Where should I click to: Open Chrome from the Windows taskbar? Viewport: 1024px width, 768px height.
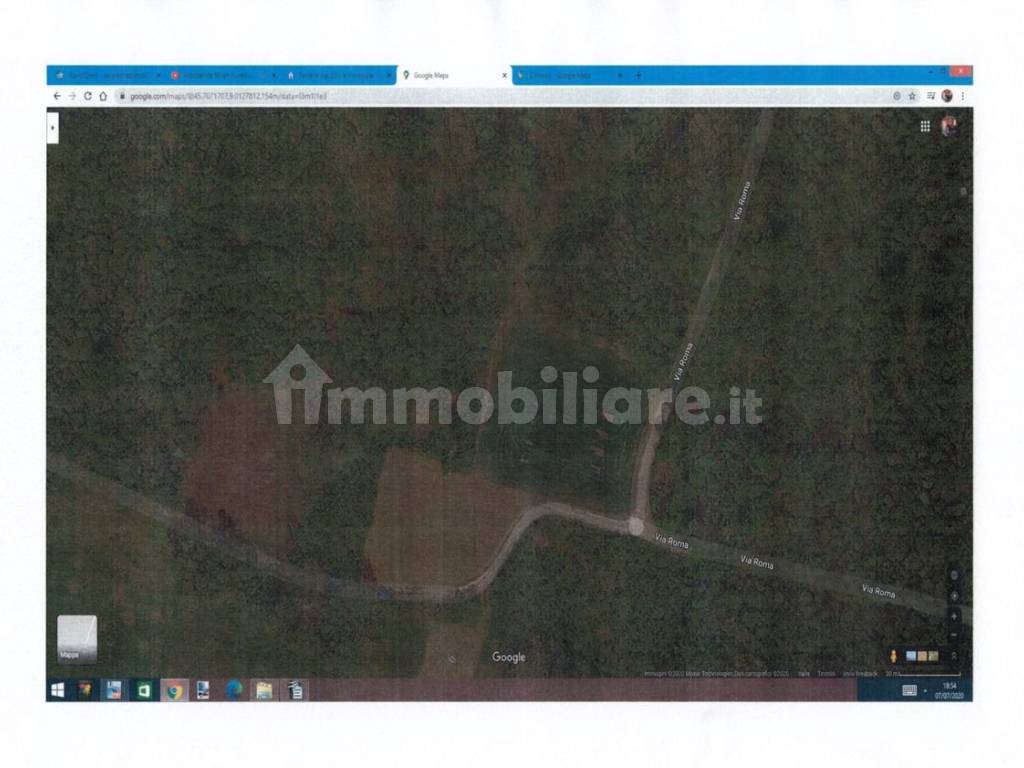(174, 690)
